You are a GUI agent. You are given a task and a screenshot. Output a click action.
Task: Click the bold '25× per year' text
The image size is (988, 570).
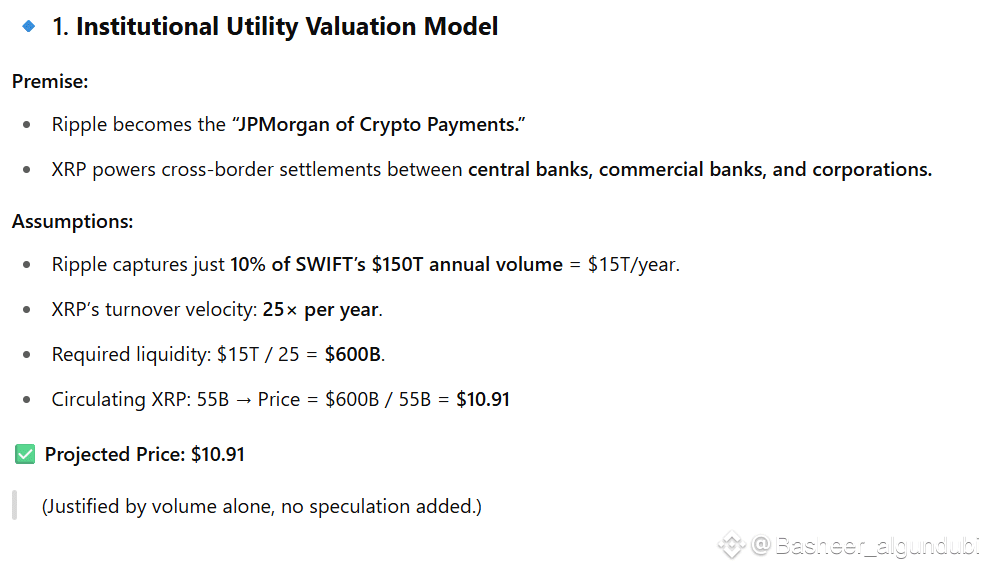point(321,309)
